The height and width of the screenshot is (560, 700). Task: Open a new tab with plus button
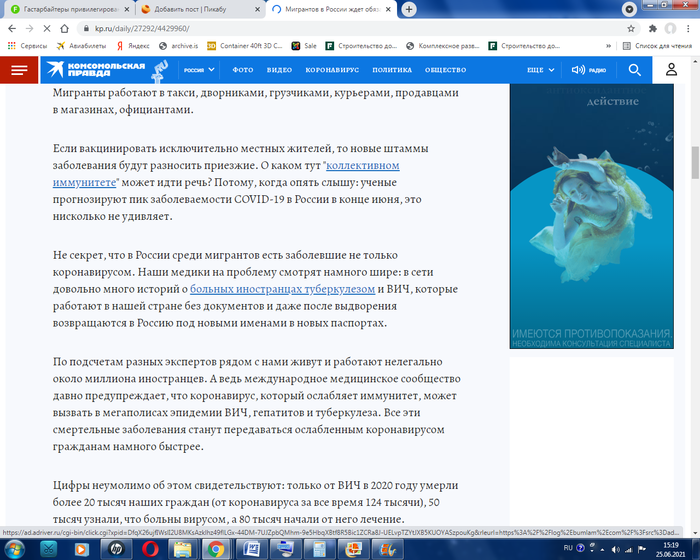(x=409, y=9)
